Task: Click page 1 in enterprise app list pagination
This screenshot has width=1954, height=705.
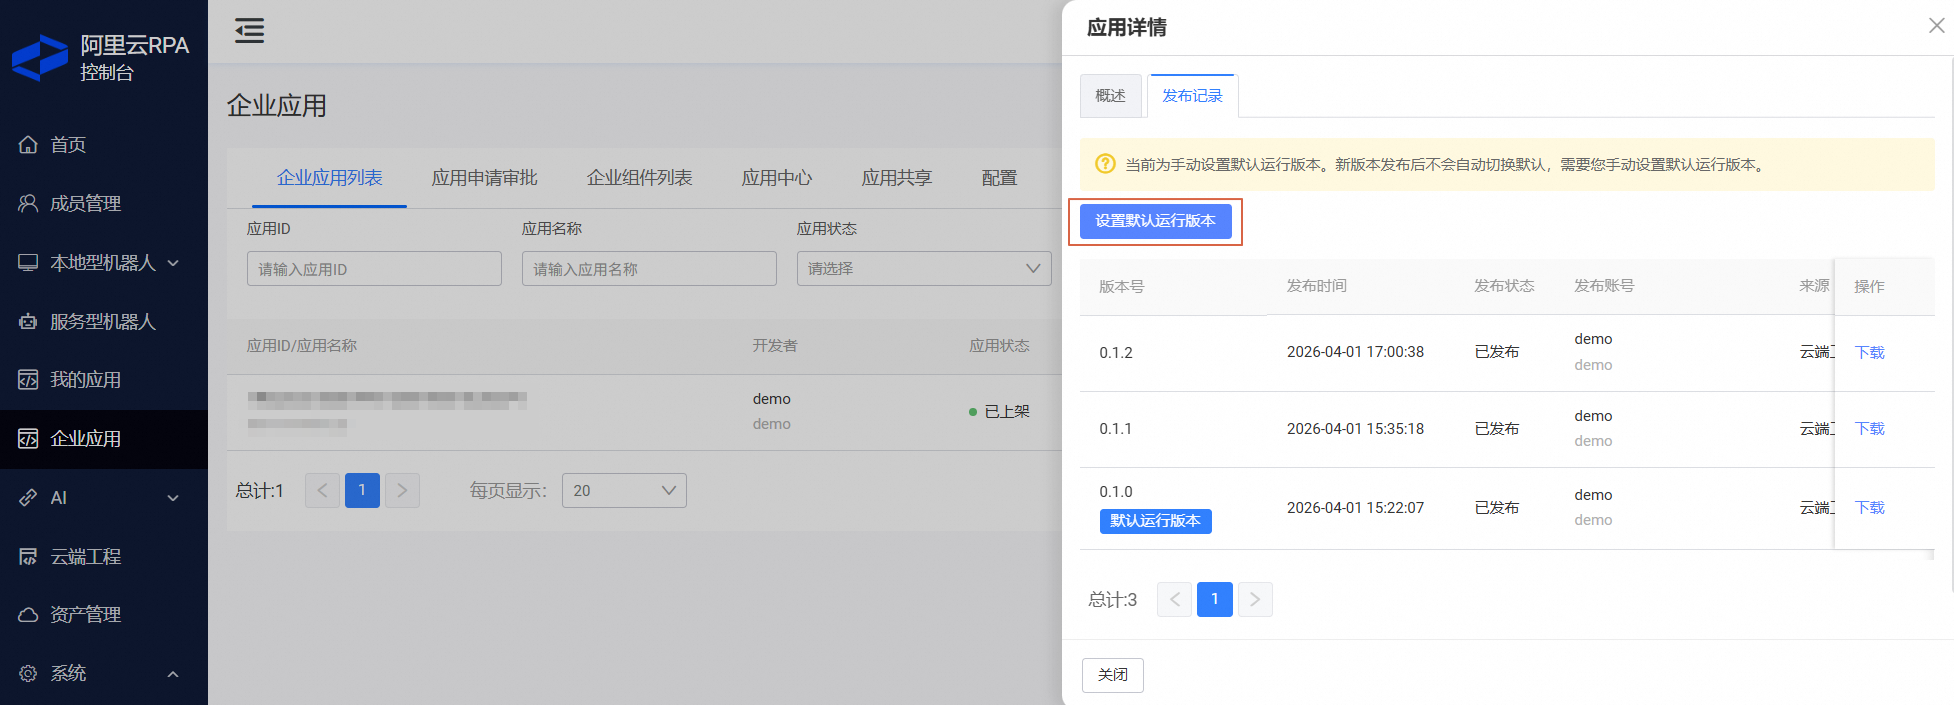Action: (x=362, y=490)
